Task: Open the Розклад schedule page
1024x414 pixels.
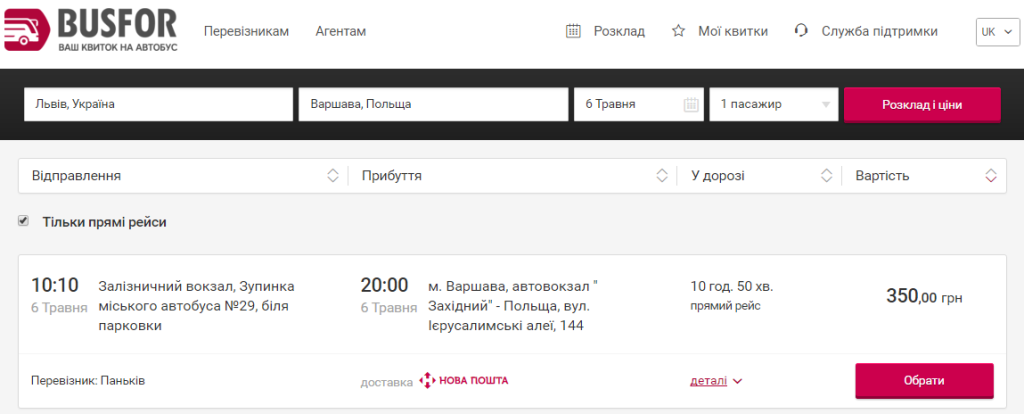Action: click(x=619, y=31)
